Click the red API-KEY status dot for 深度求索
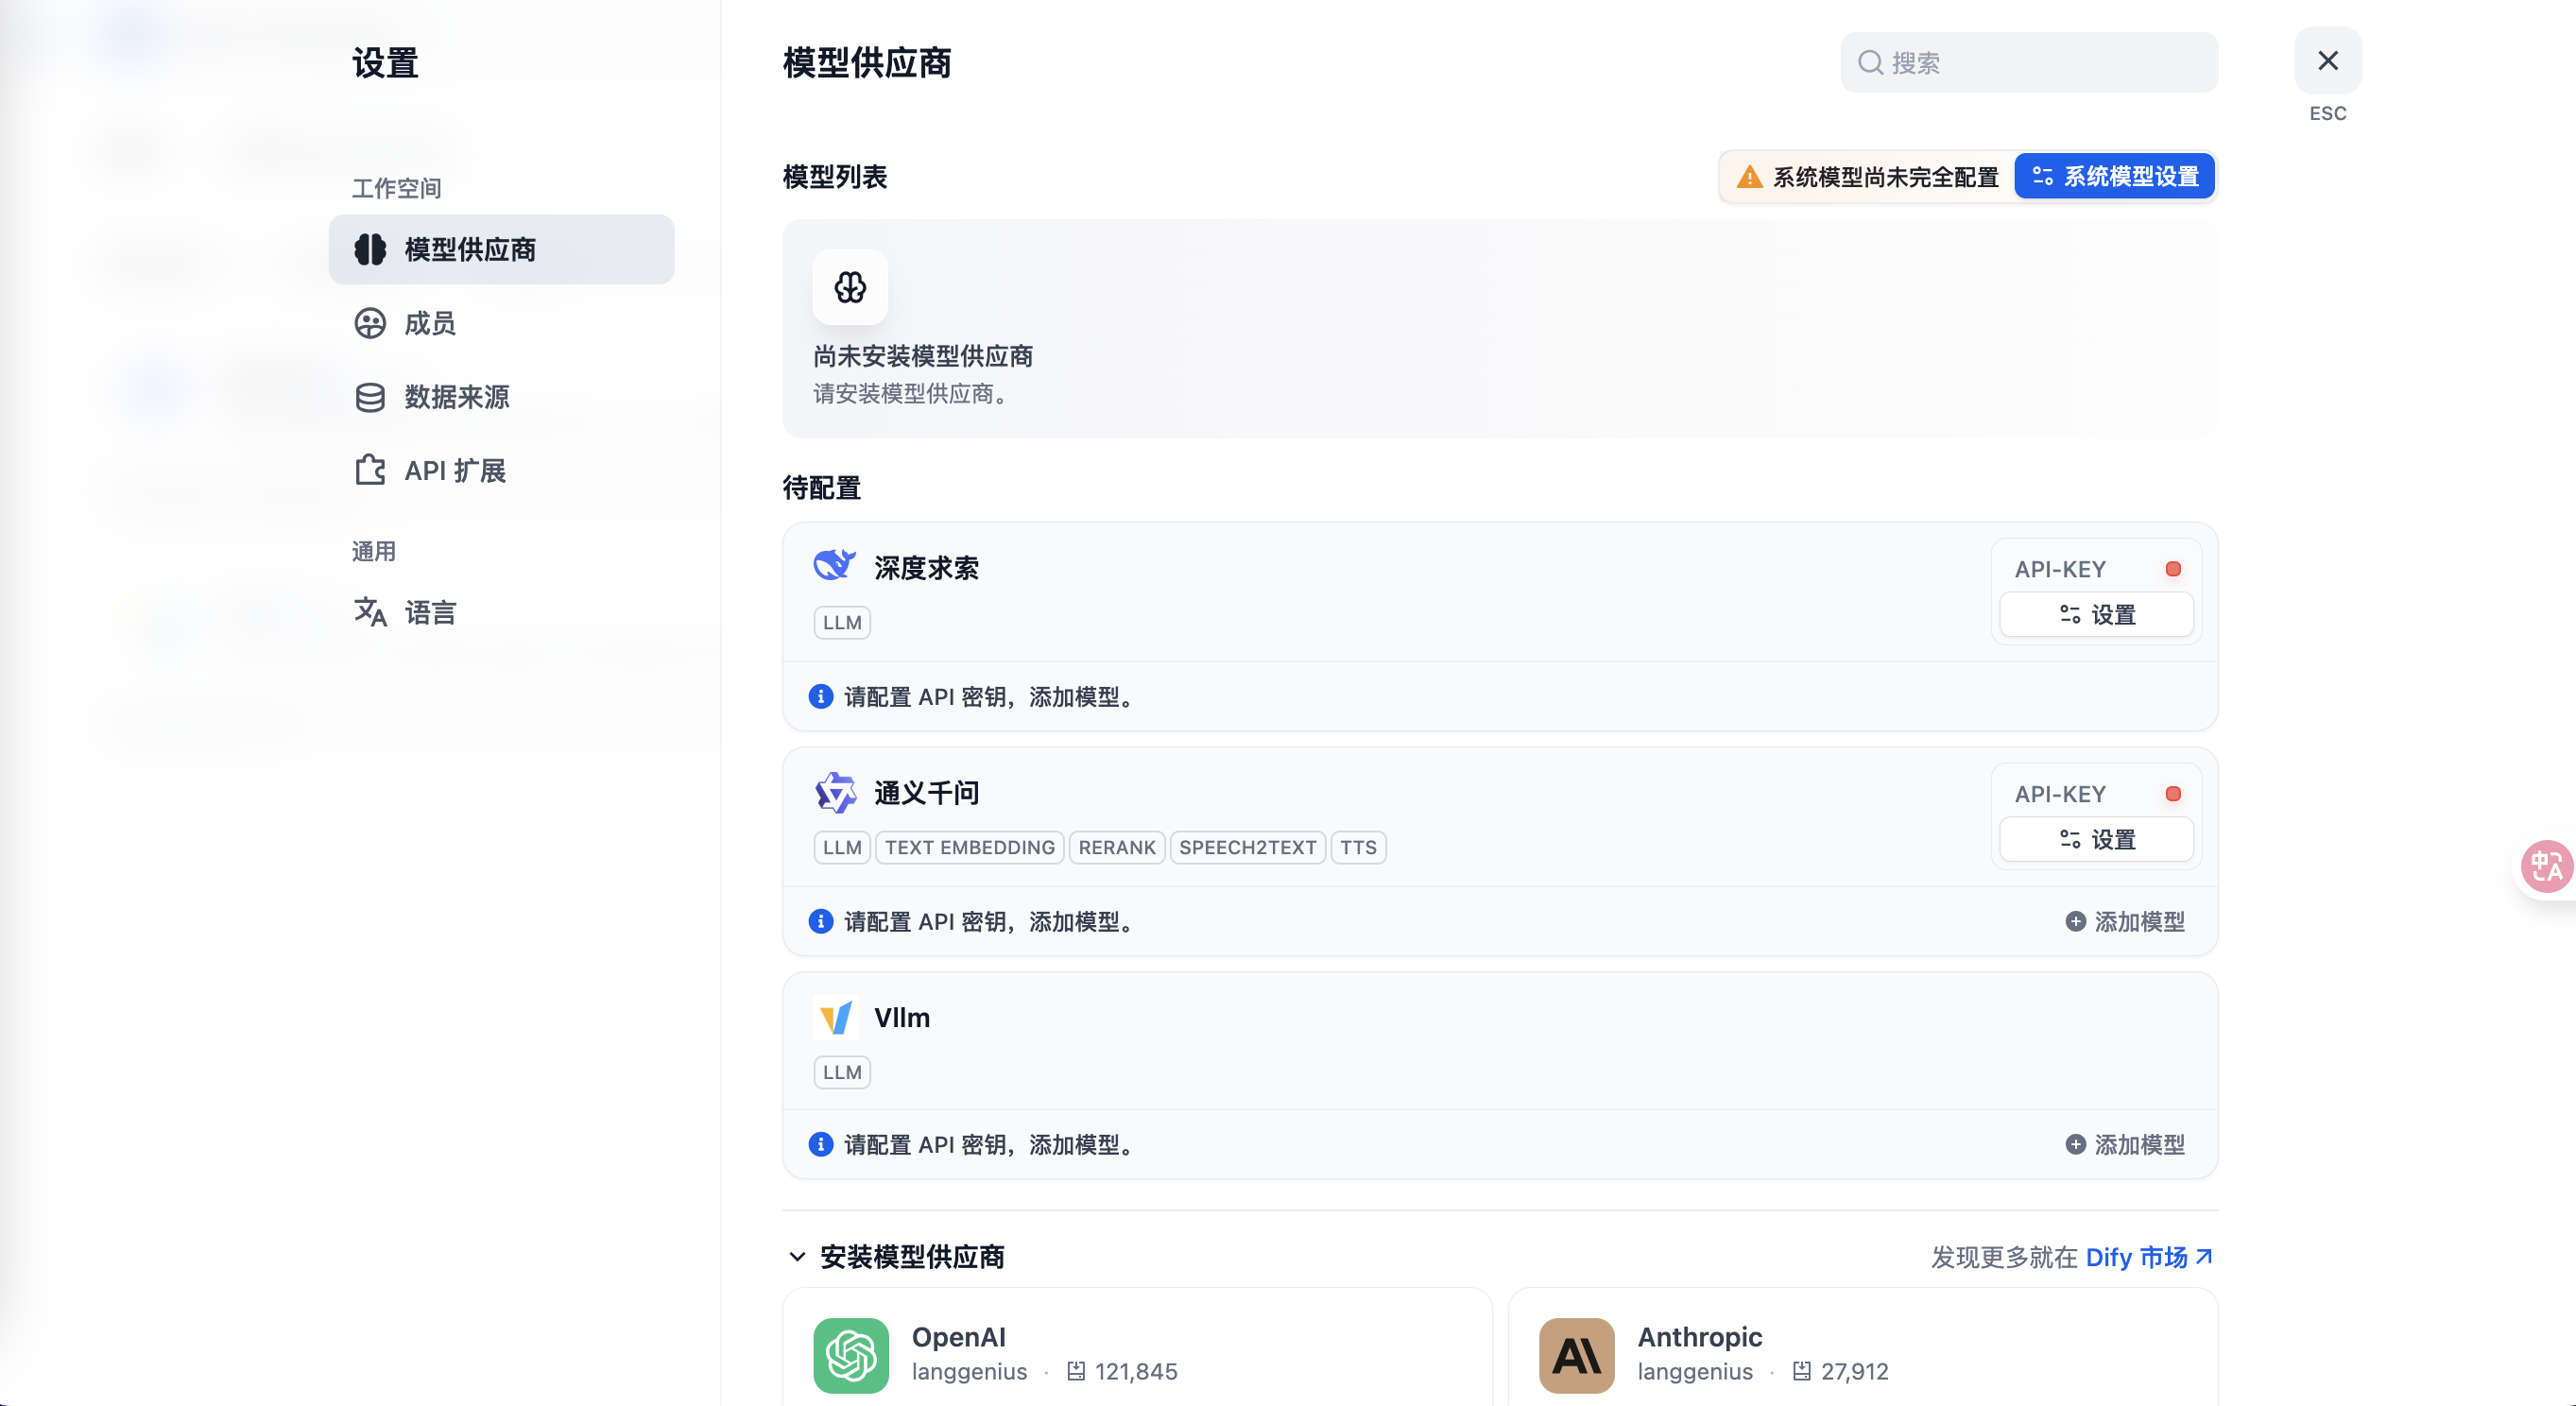The image size is (2576, 1406). point(2172,569)
